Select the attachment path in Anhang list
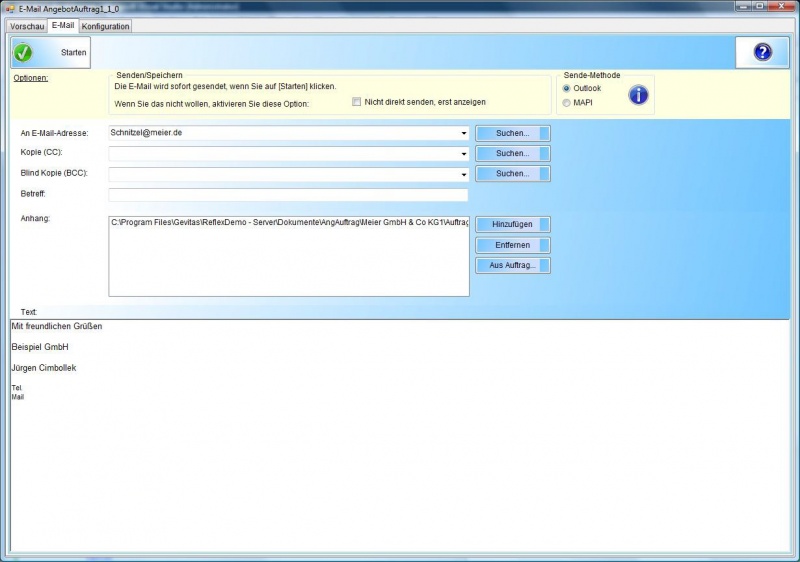Screen dimensions: 800x562 pos(288,222)
